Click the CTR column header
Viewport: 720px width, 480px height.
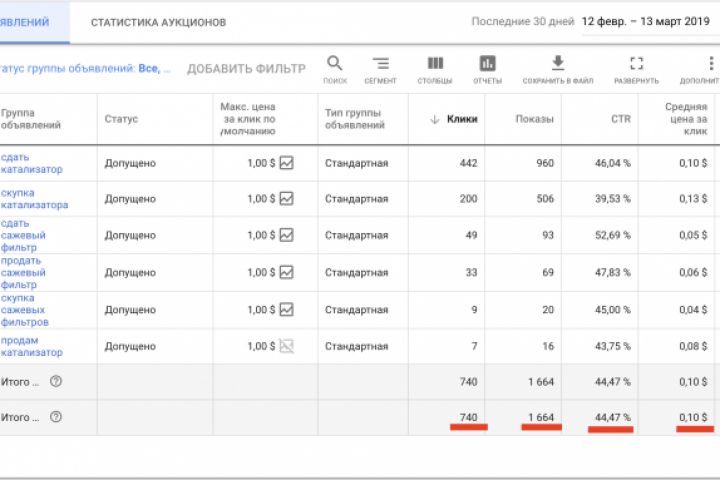621,119
